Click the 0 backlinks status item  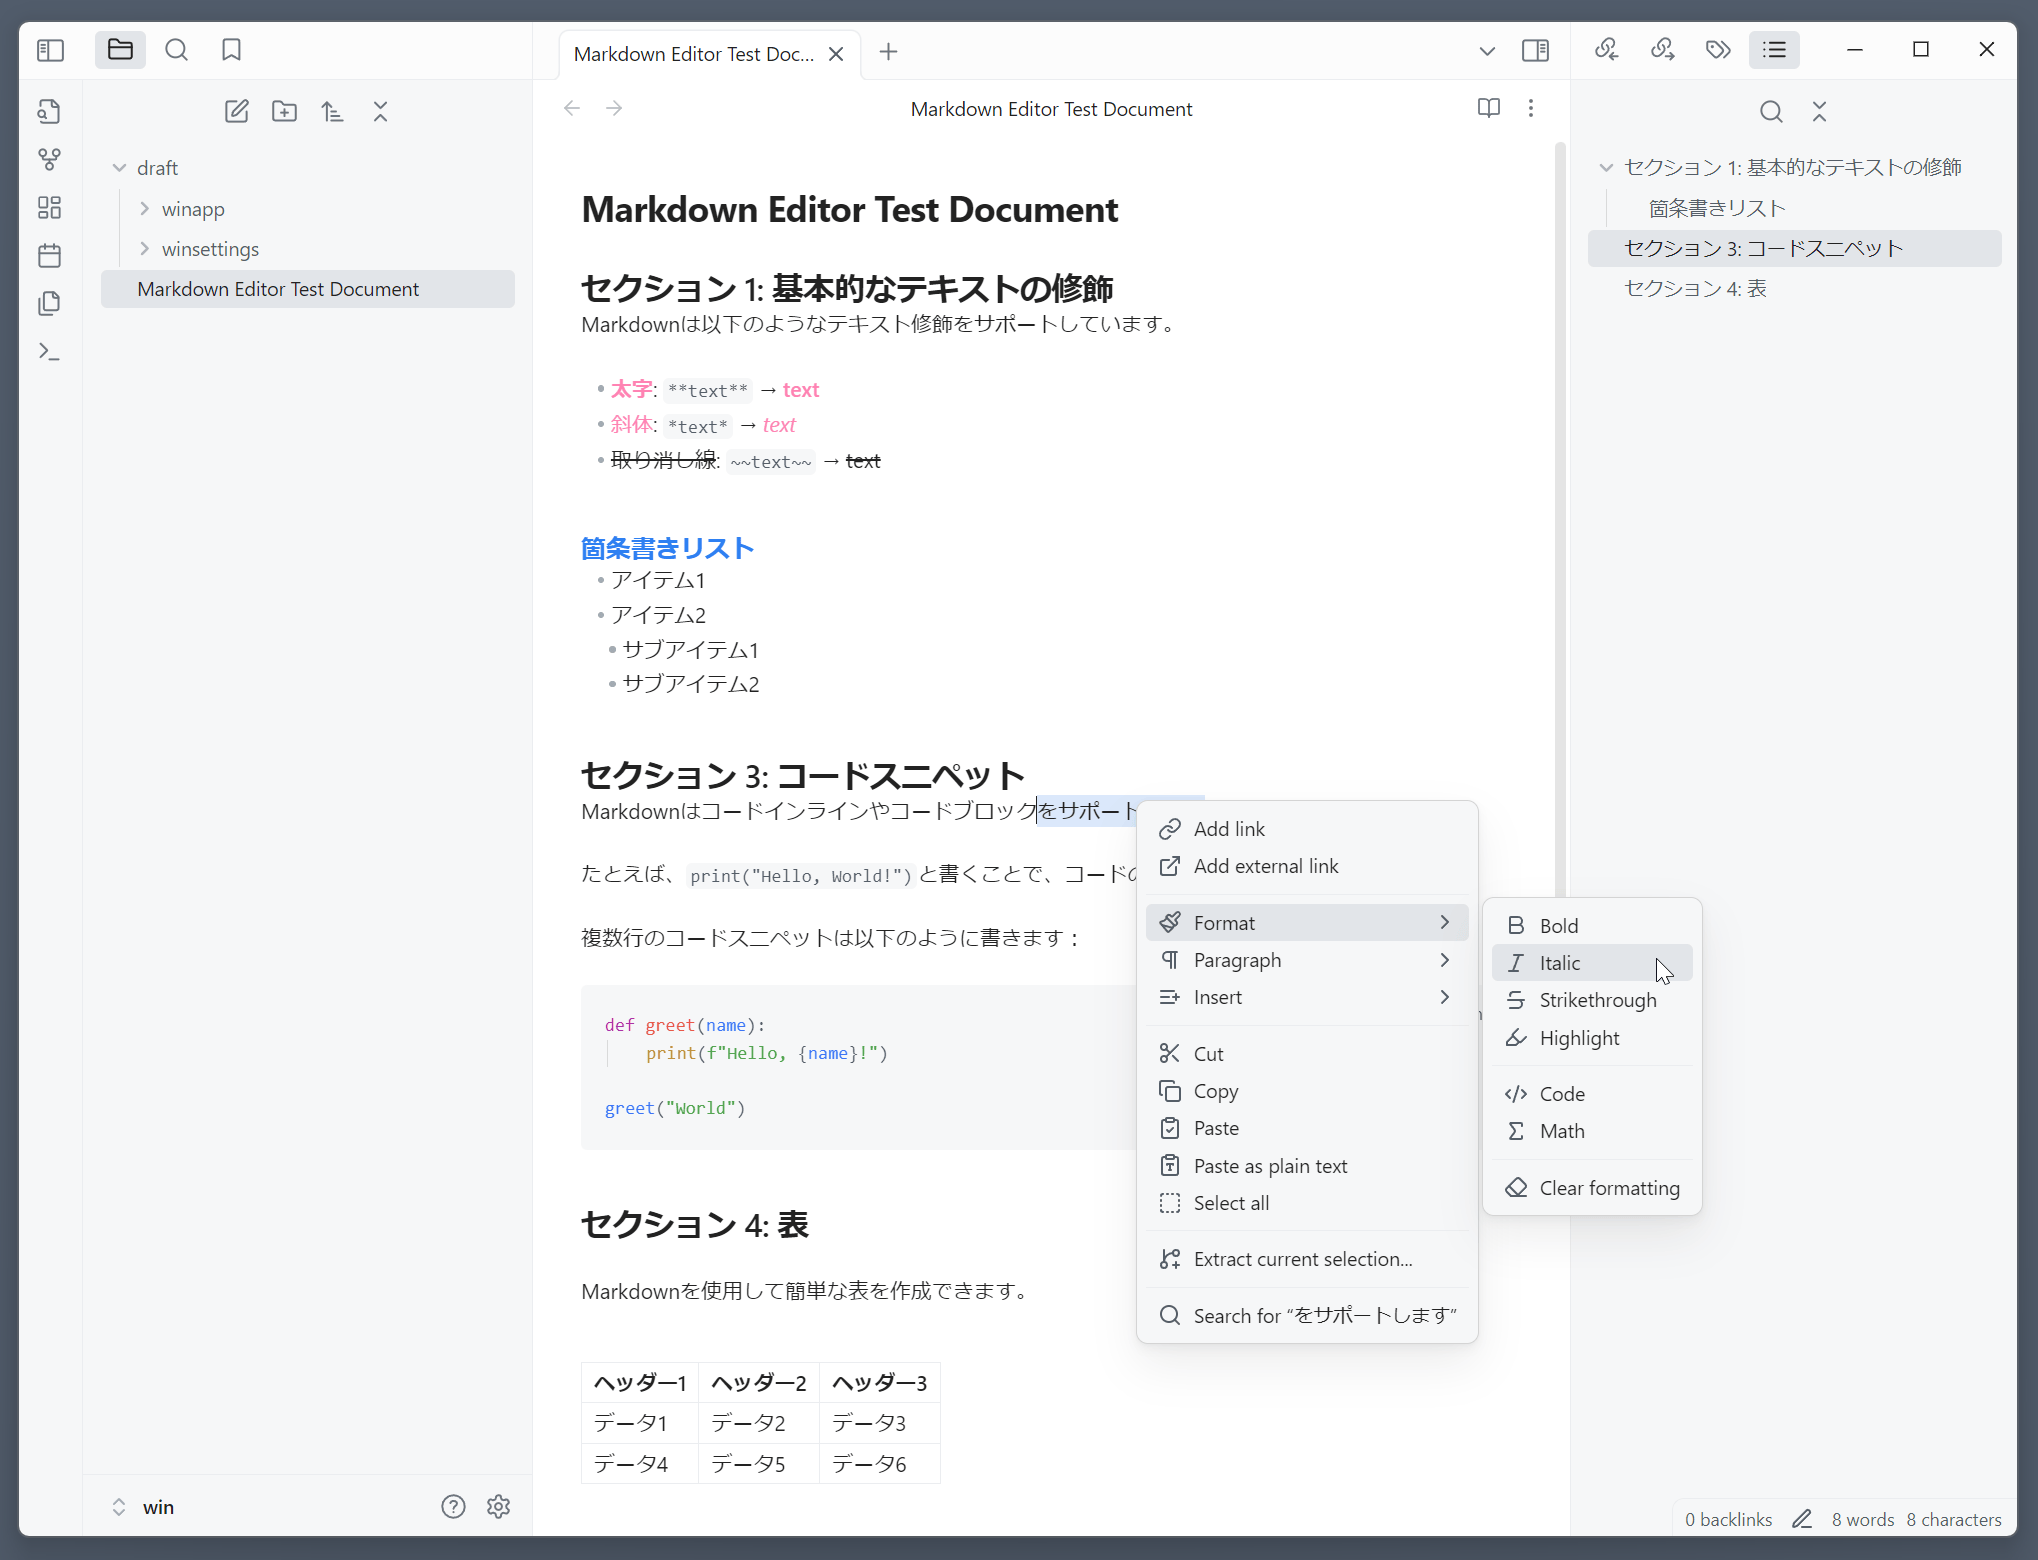point(1728,1519)
